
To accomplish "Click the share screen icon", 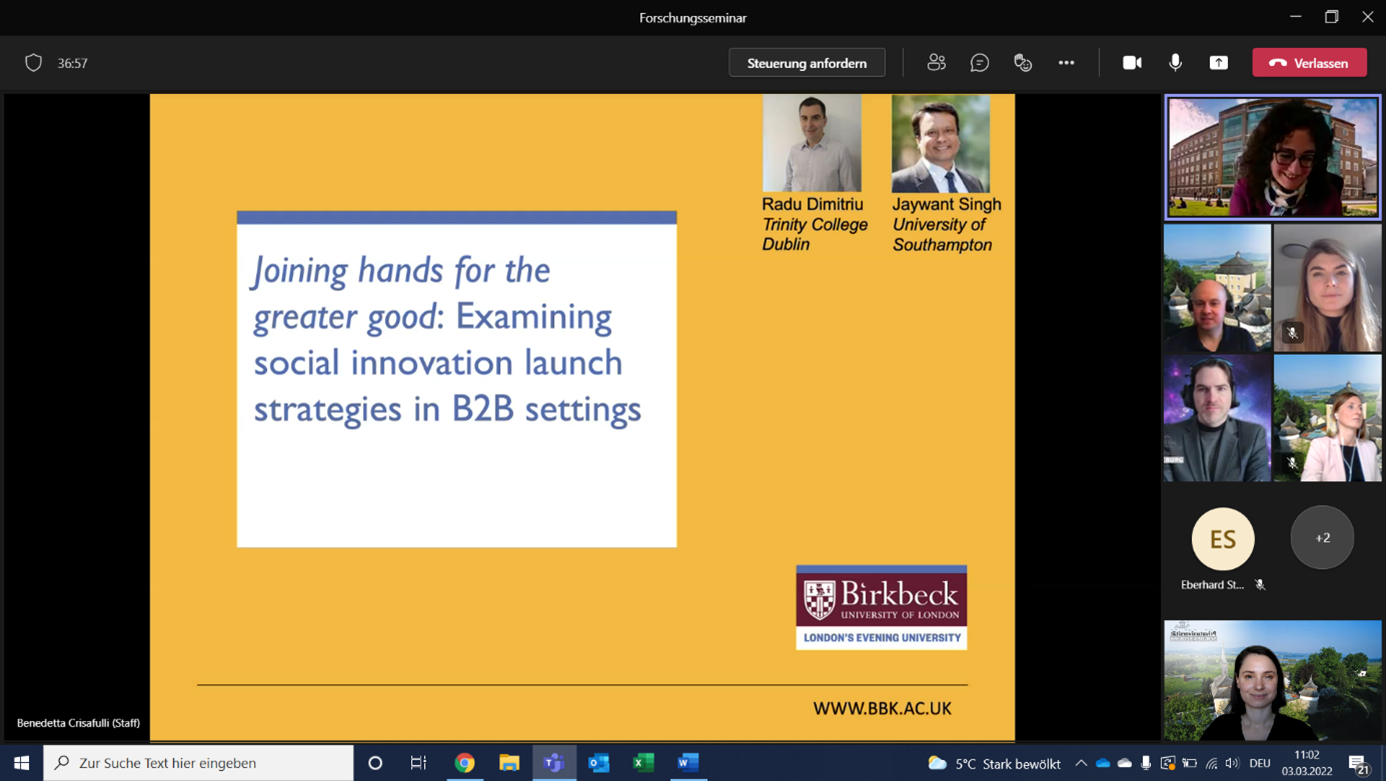I will (1218, 63).
